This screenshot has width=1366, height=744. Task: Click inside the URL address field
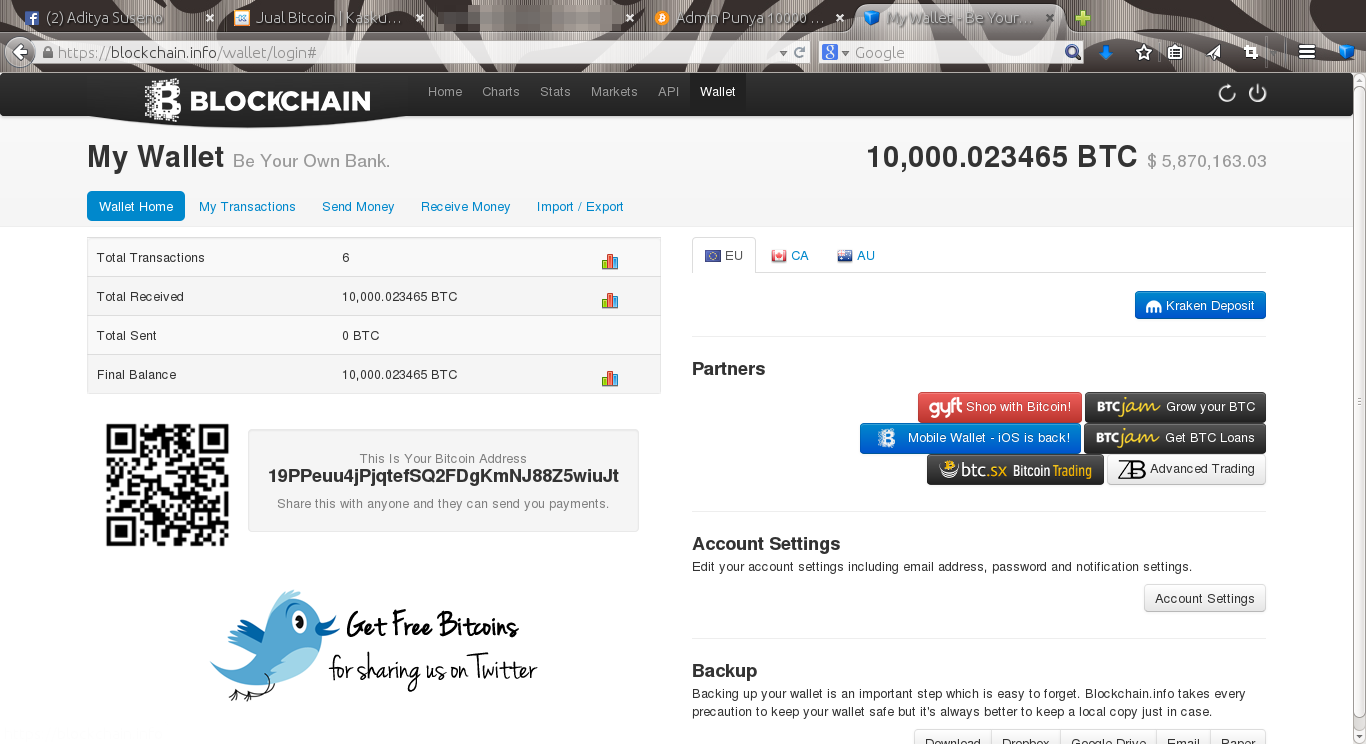[x=415, y=53]
